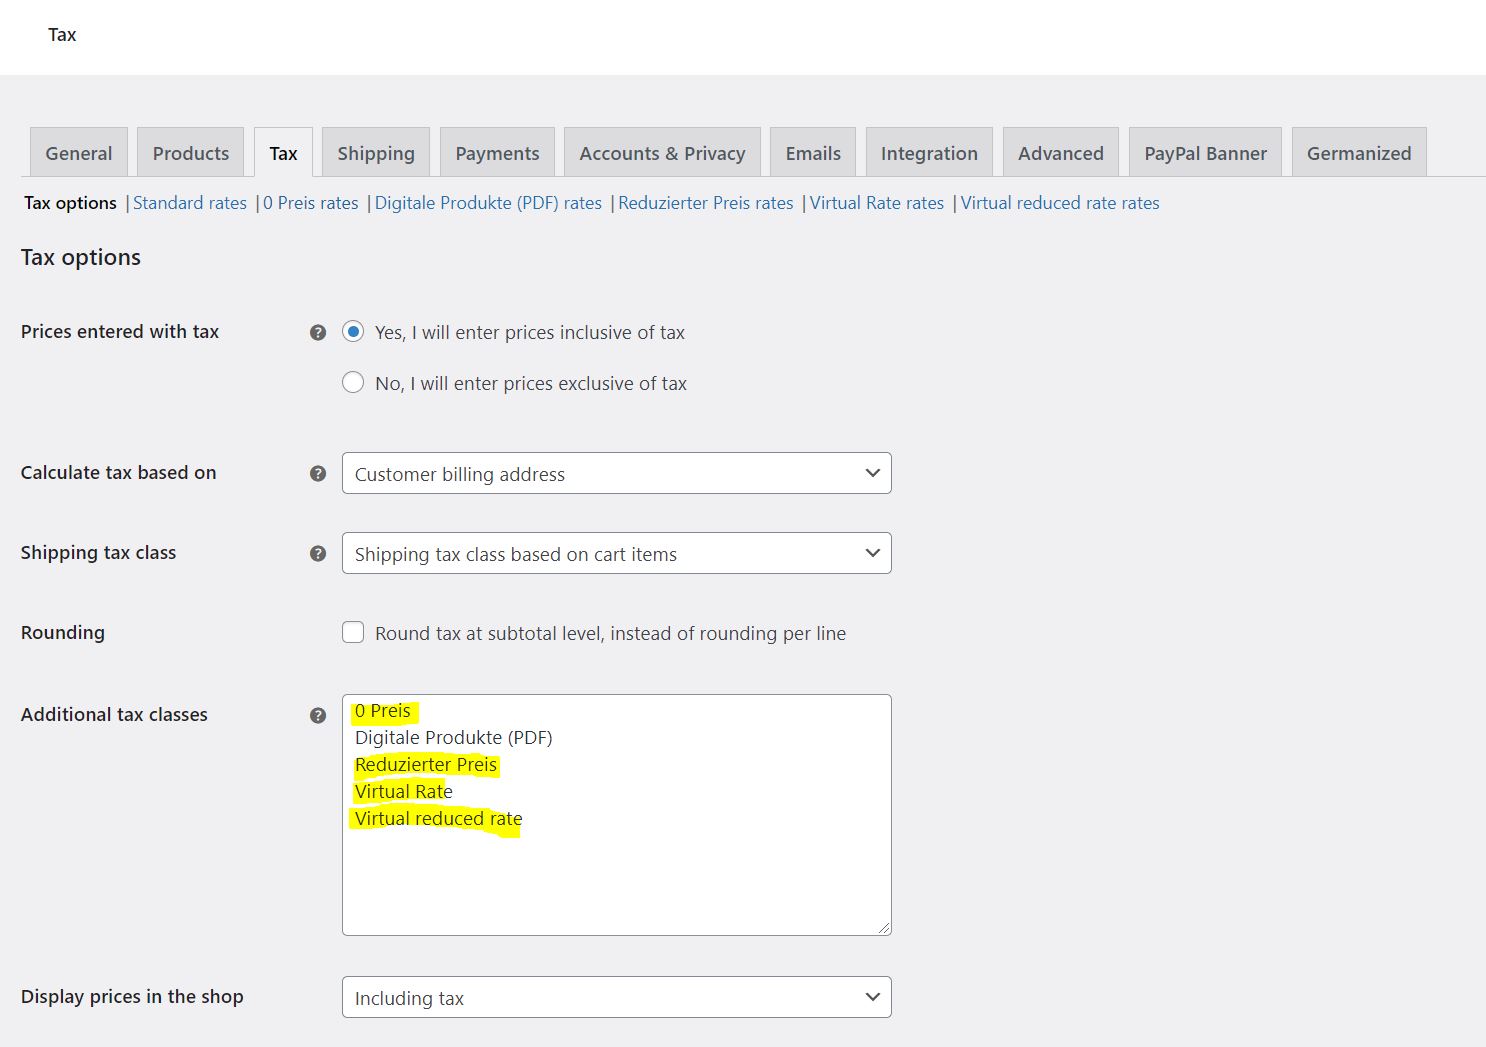Open the Standard rates link
Screen dimensions: 1486x1047
(x=189, y=202)
